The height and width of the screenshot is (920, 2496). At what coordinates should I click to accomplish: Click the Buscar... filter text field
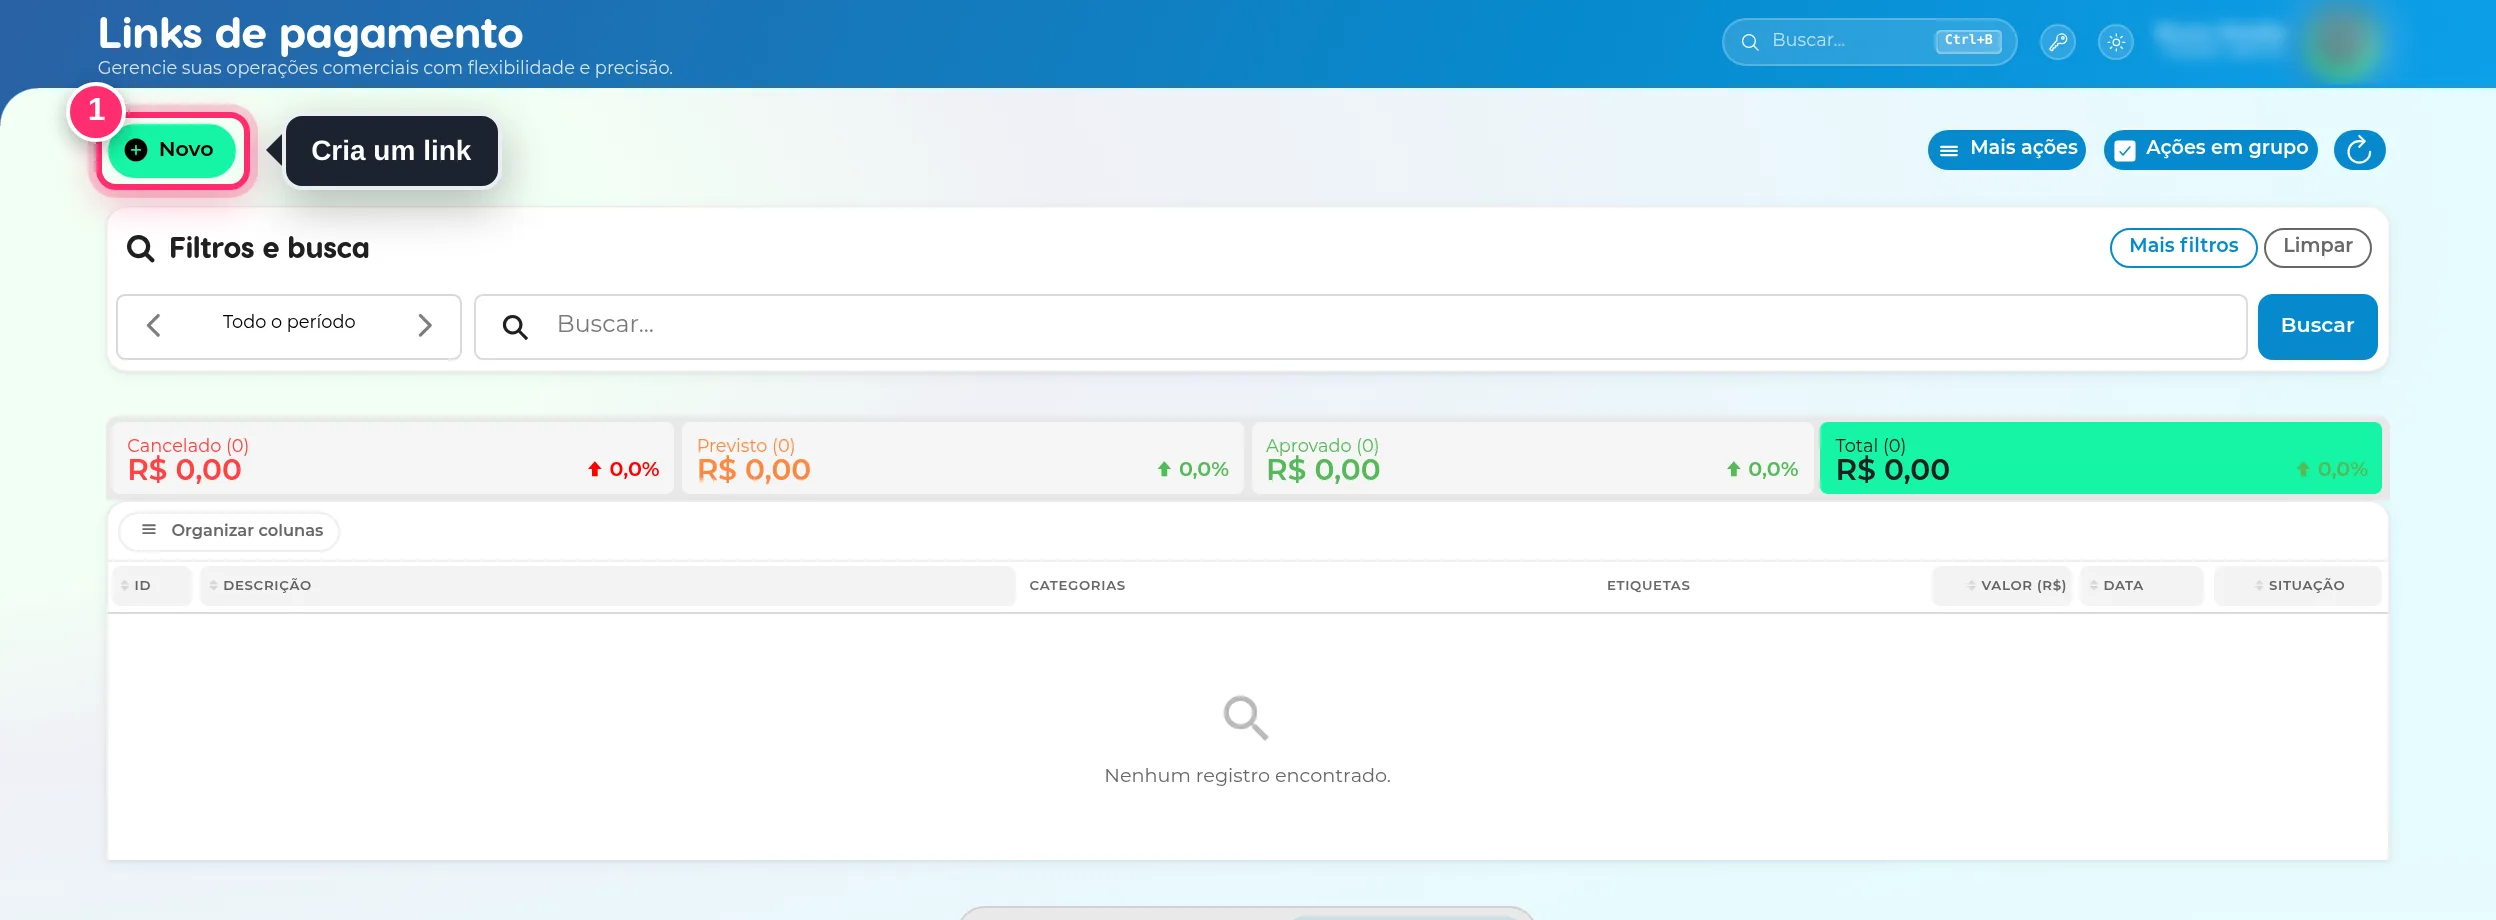pyautogui.click(x=1361, y=326)
